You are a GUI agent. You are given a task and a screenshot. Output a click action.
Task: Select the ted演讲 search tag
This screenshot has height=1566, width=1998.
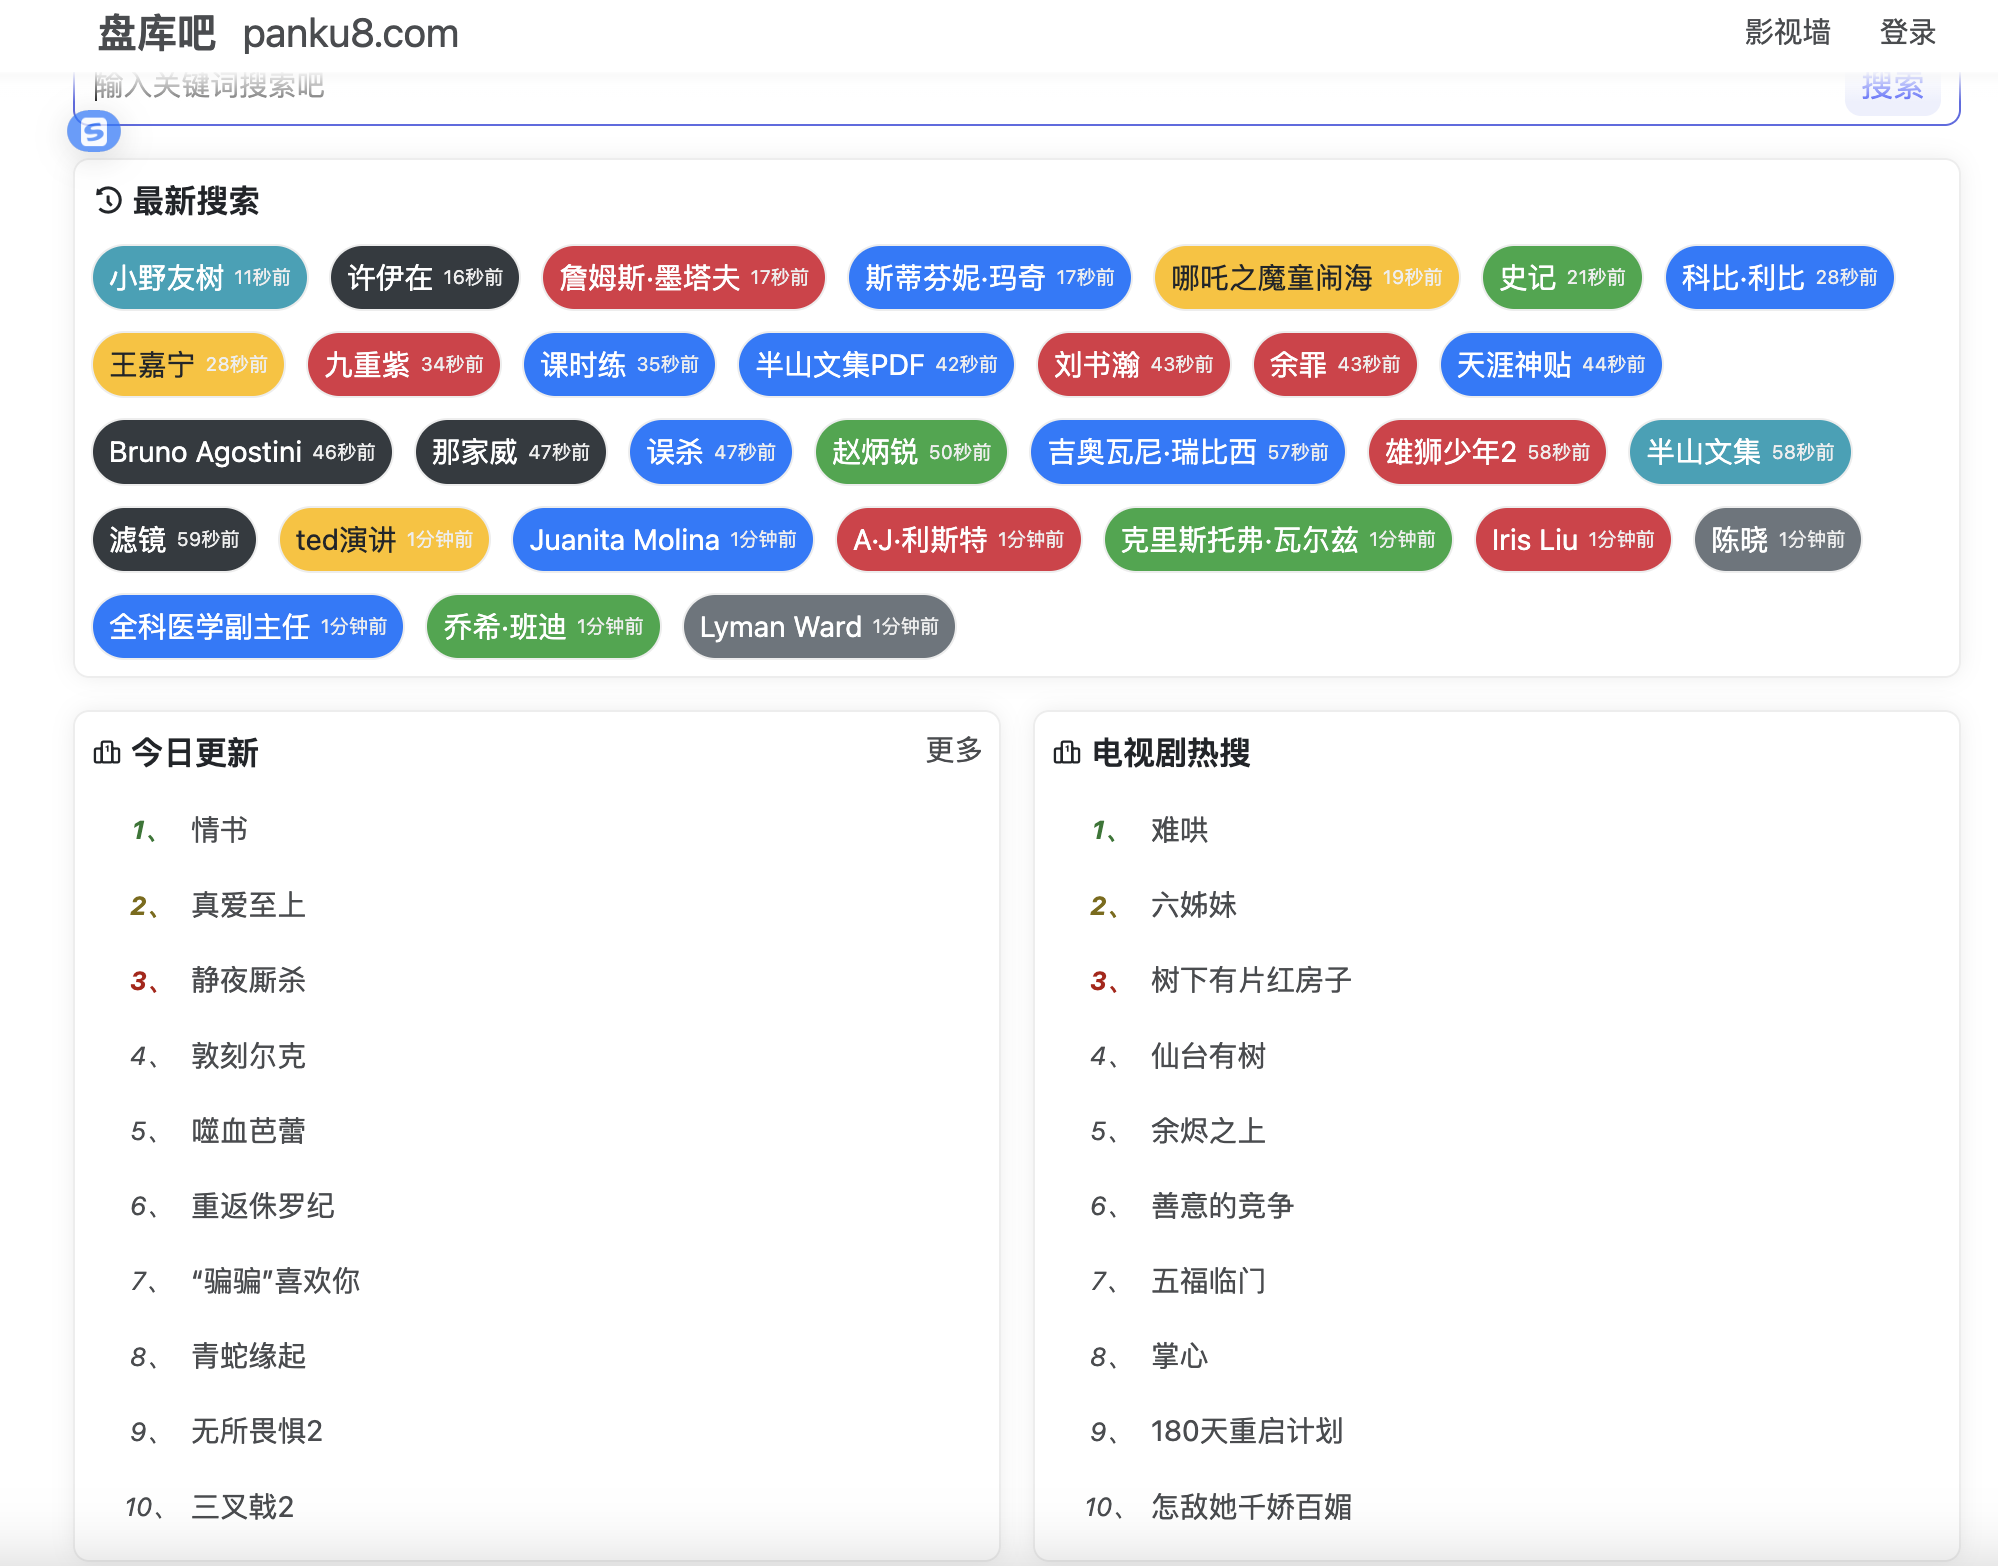pos(384,540)
